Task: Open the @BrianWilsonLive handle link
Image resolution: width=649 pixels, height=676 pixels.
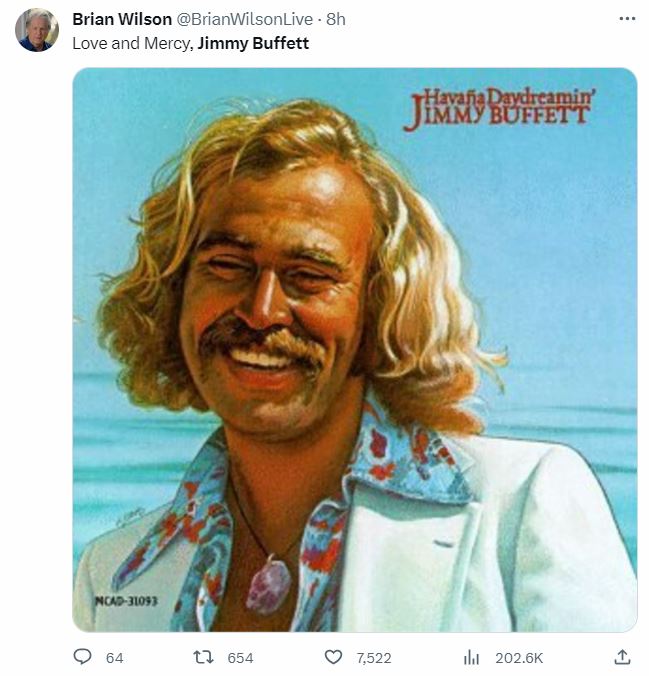Action: point(245,19)
